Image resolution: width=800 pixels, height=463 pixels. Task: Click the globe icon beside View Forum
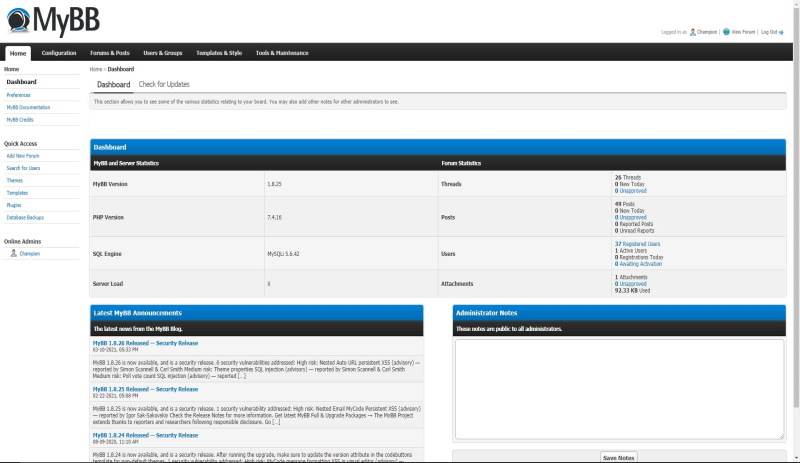[726, 32]
